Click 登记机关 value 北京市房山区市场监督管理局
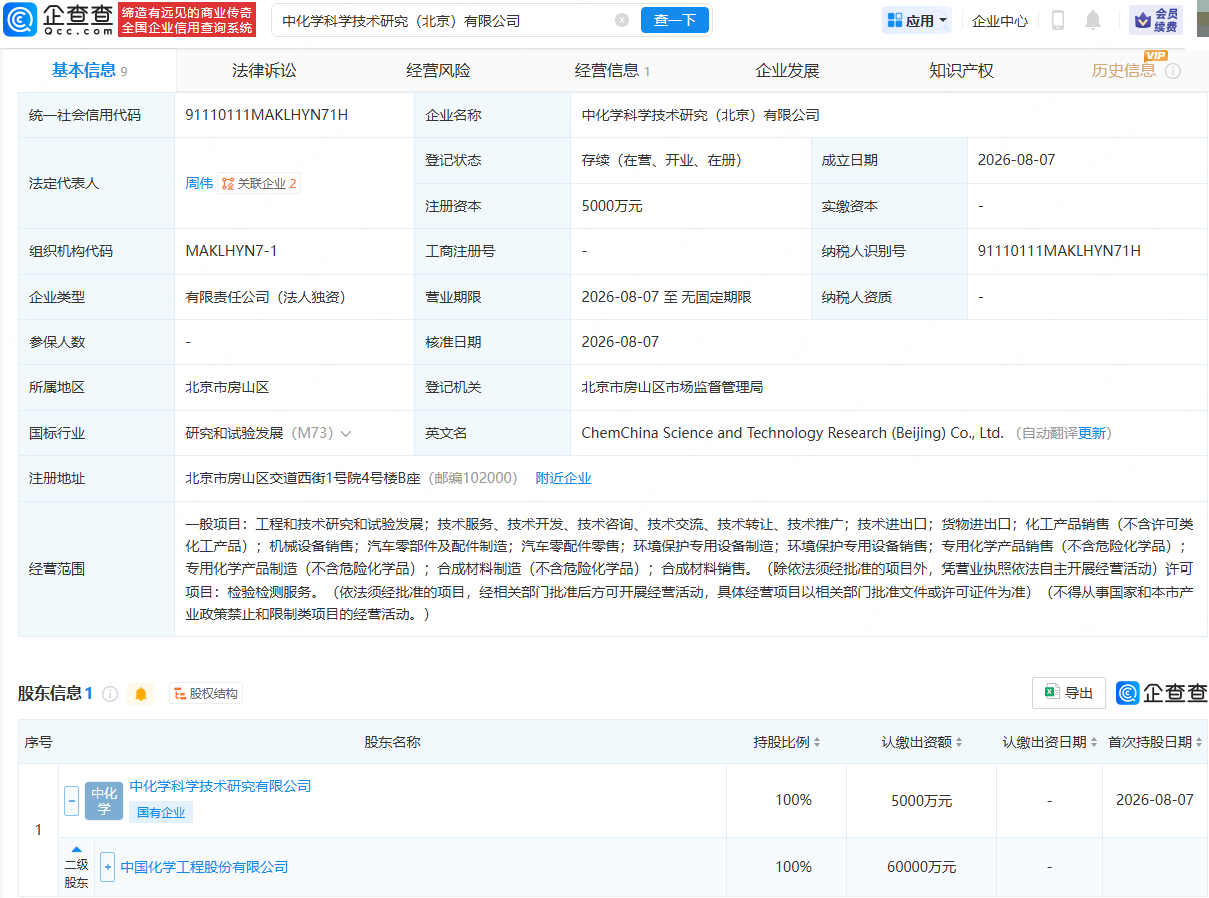 point(673,388)
